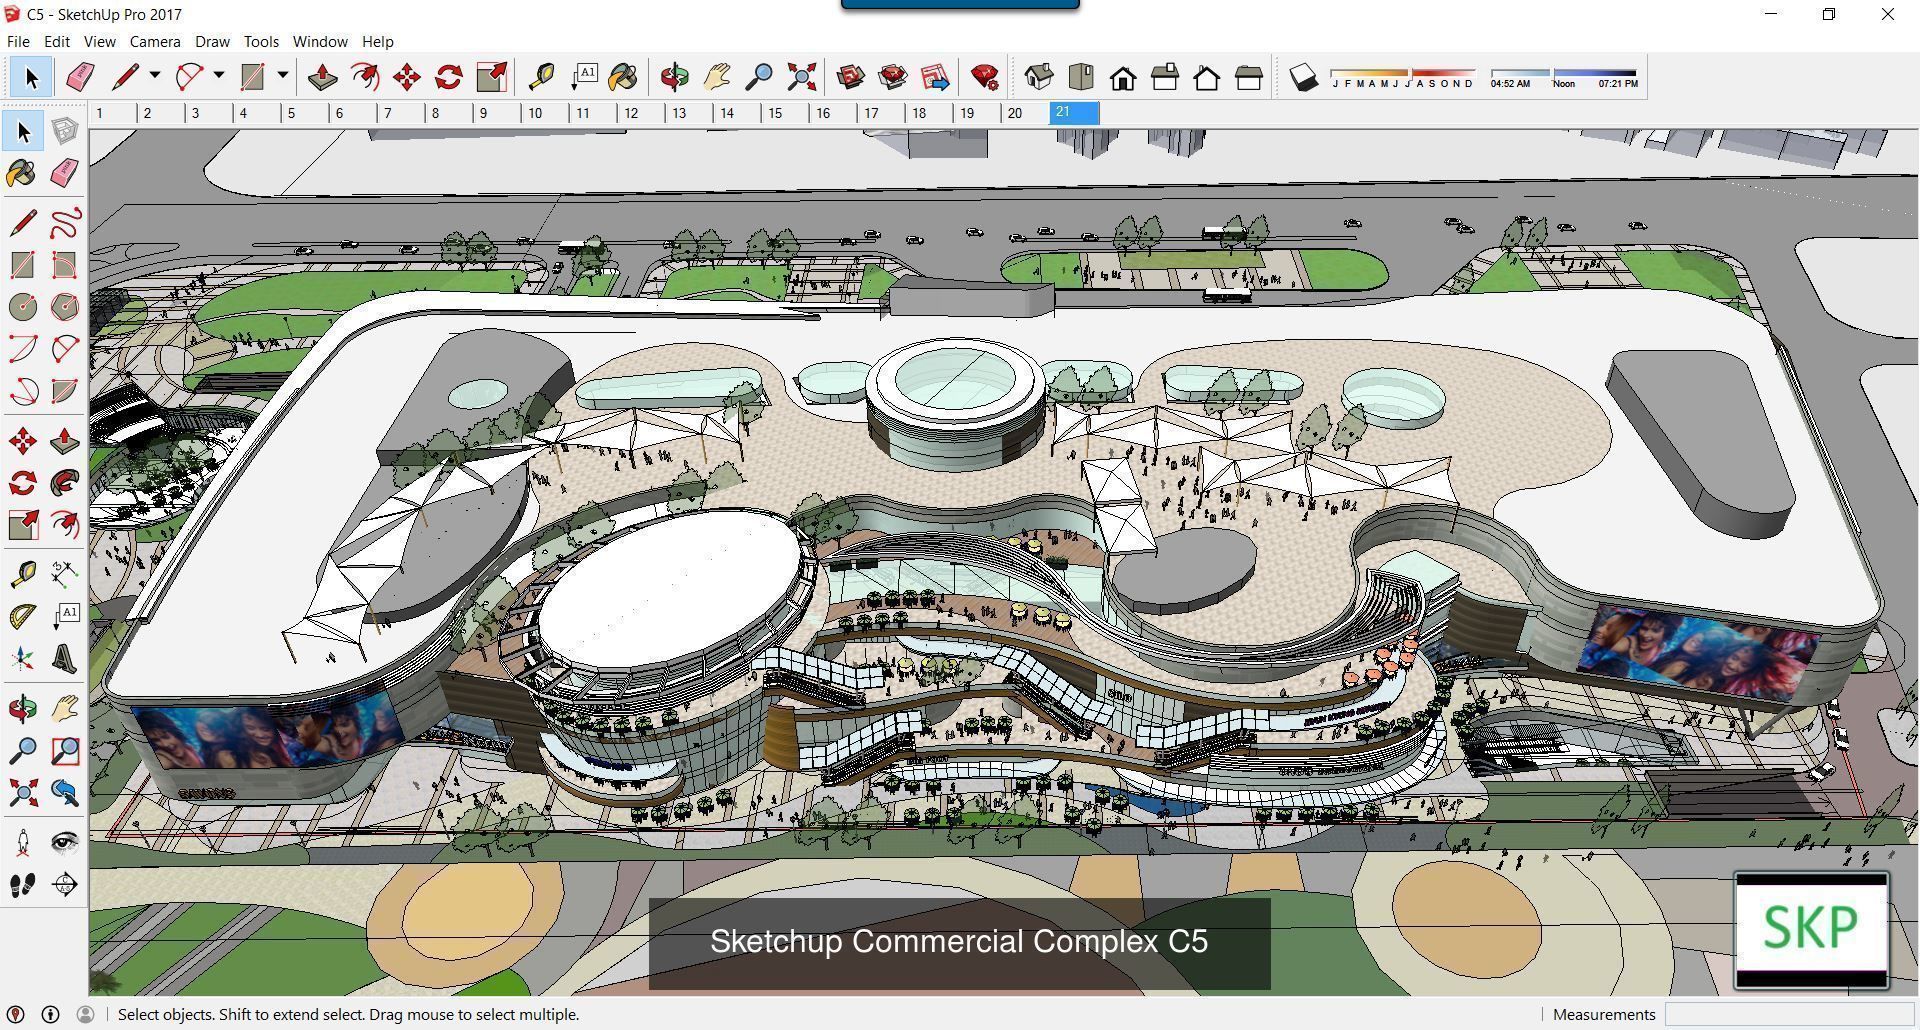Open the Window menu
Image resolution: width=1920 pixels, height=1030 pixels.
point(320,41)
